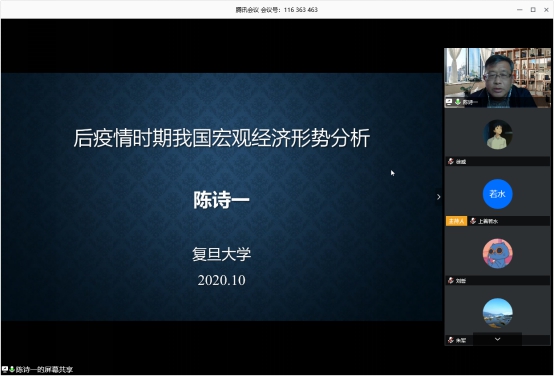The width and height of the screenshot is (554, 377).
Task: Click the muted microphone icon beside 刘辉
Action: pos(451,281)
